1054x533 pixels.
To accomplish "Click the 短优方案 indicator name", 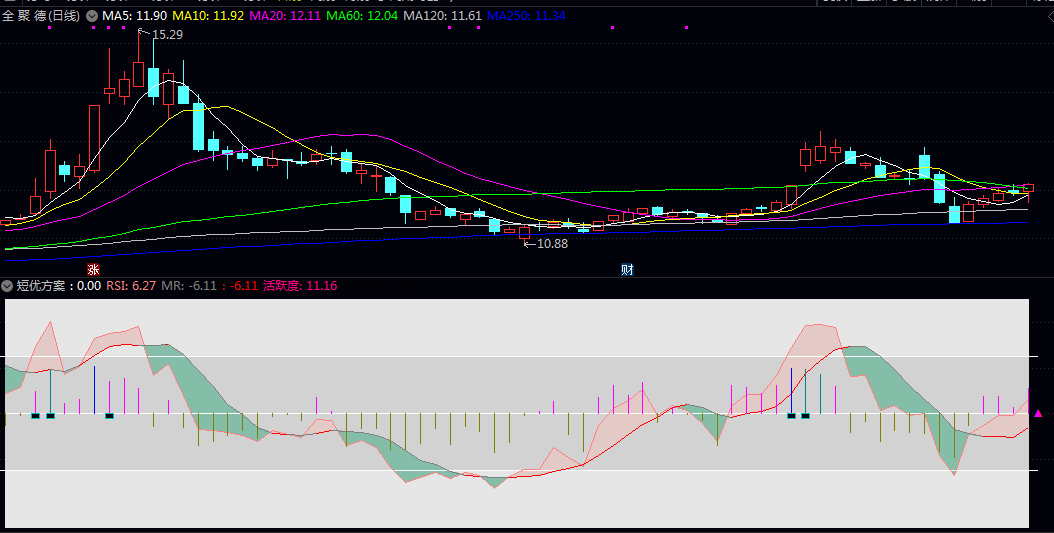I will 40,286.
